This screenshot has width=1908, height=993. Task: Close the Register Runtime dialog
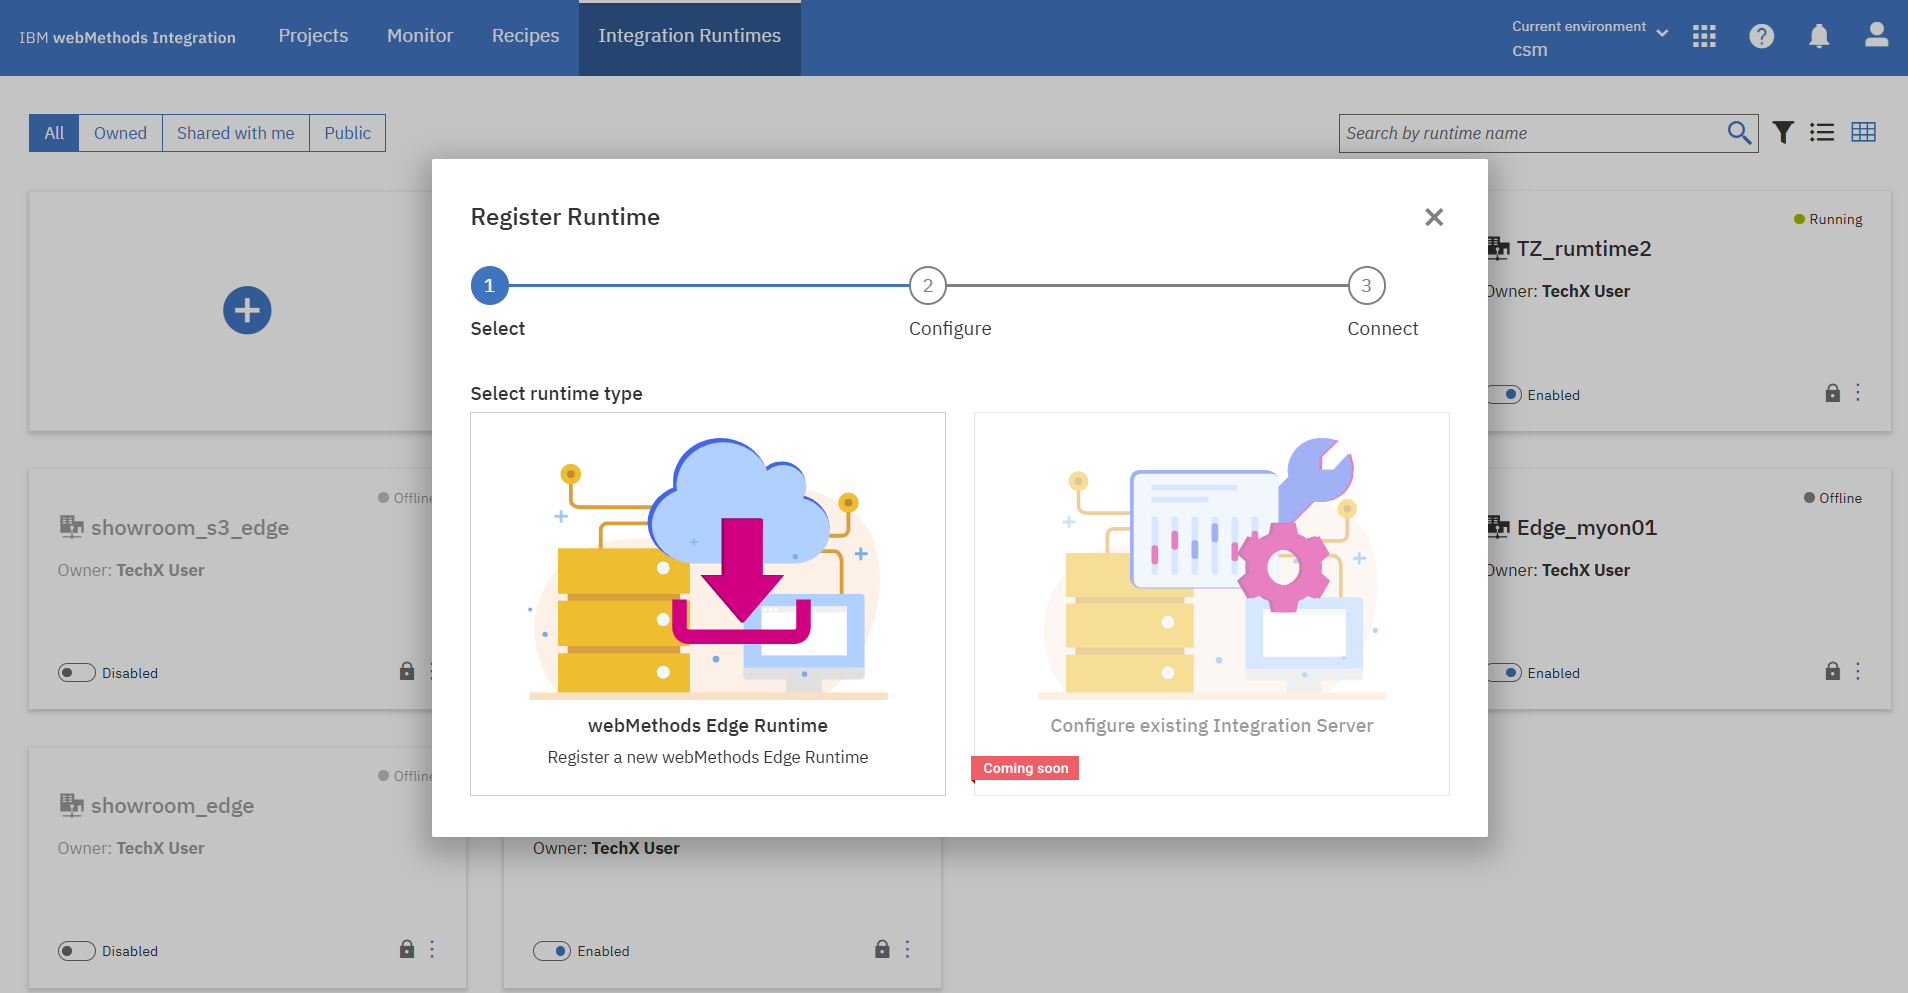(1434, 217)
